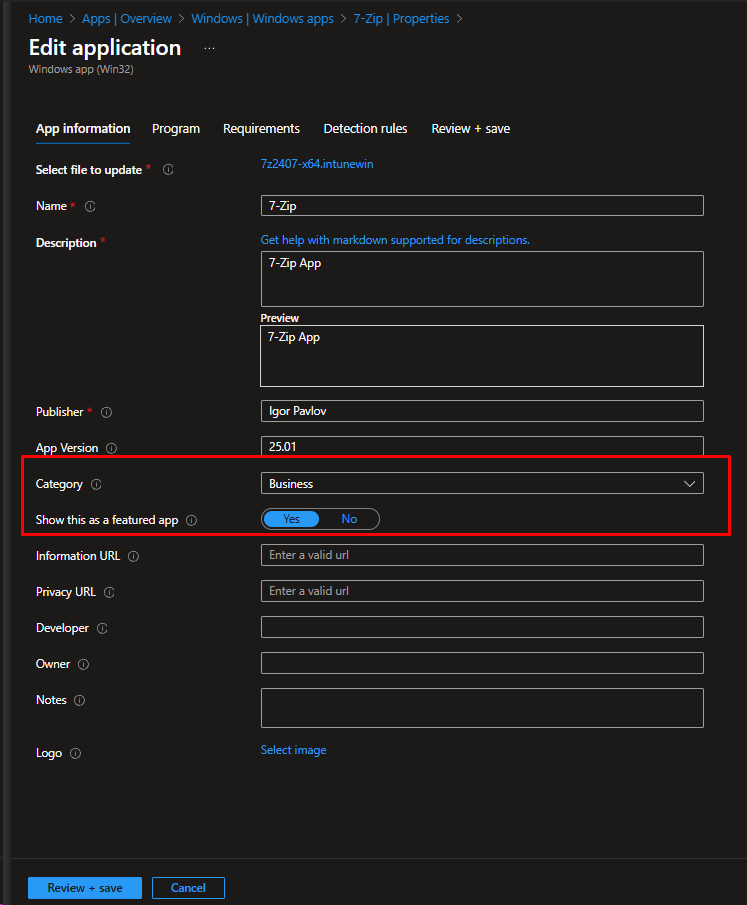Open the Detection rules tab

pyautogui.click(x=365, y=129)
